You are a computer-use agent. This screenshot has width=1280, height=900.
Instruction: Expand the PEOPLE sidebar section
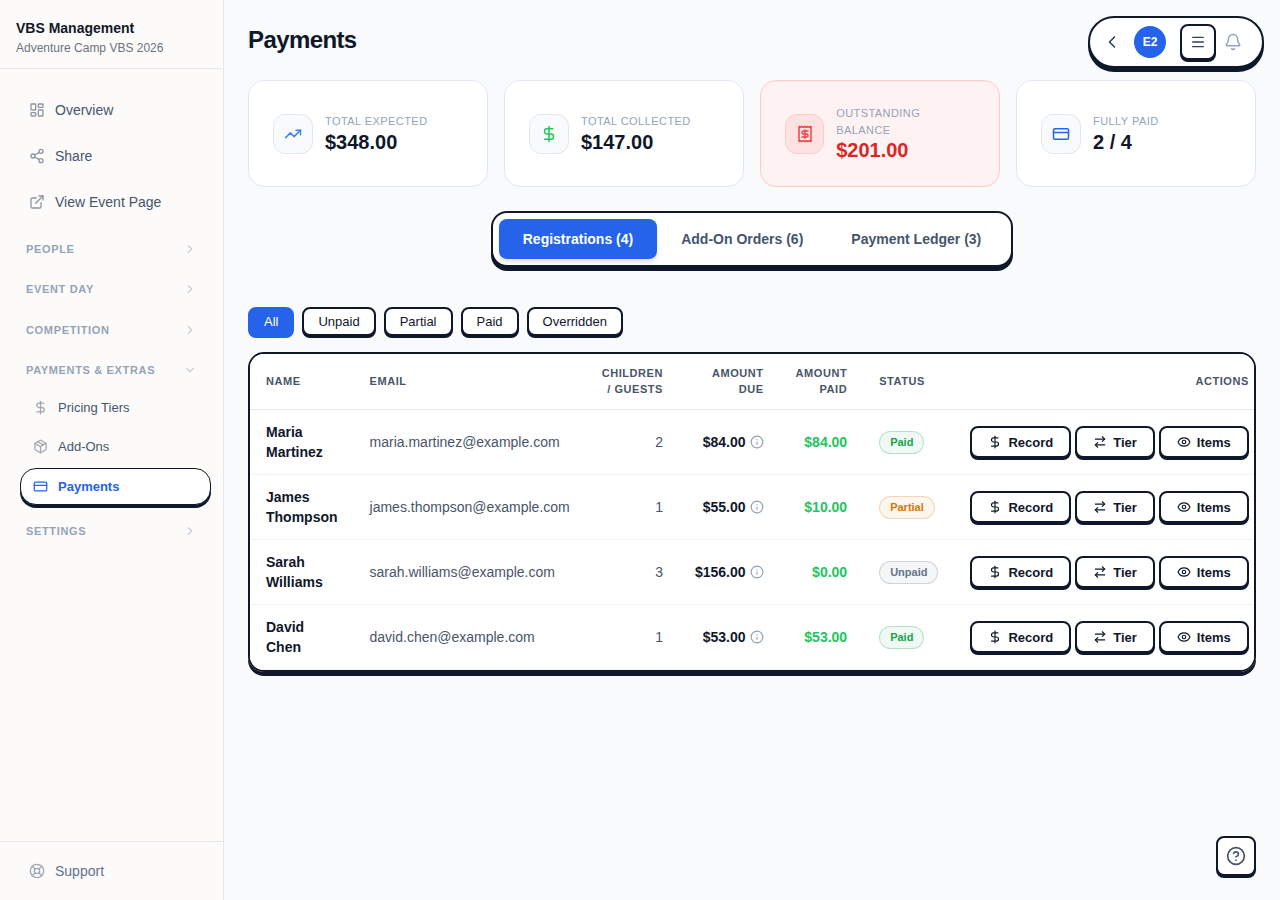click(x=110, y=249)
